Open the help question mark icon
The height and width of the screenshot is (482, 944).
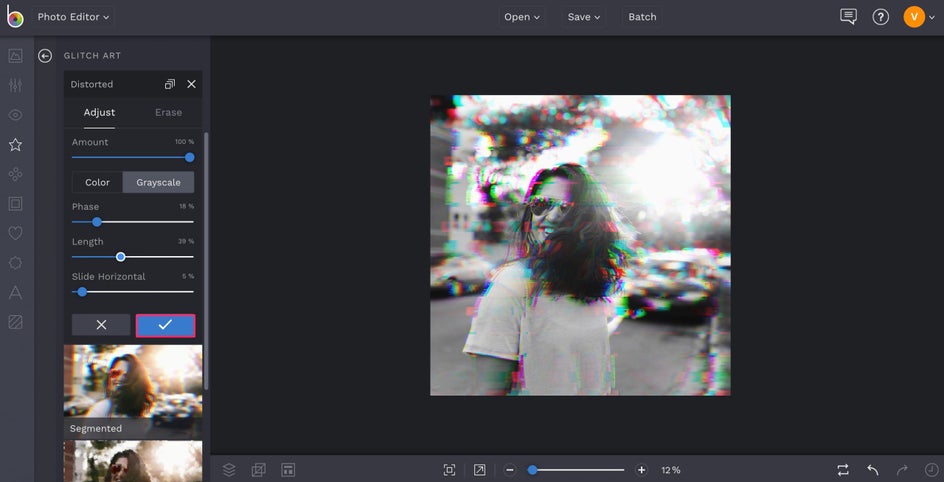880,17
